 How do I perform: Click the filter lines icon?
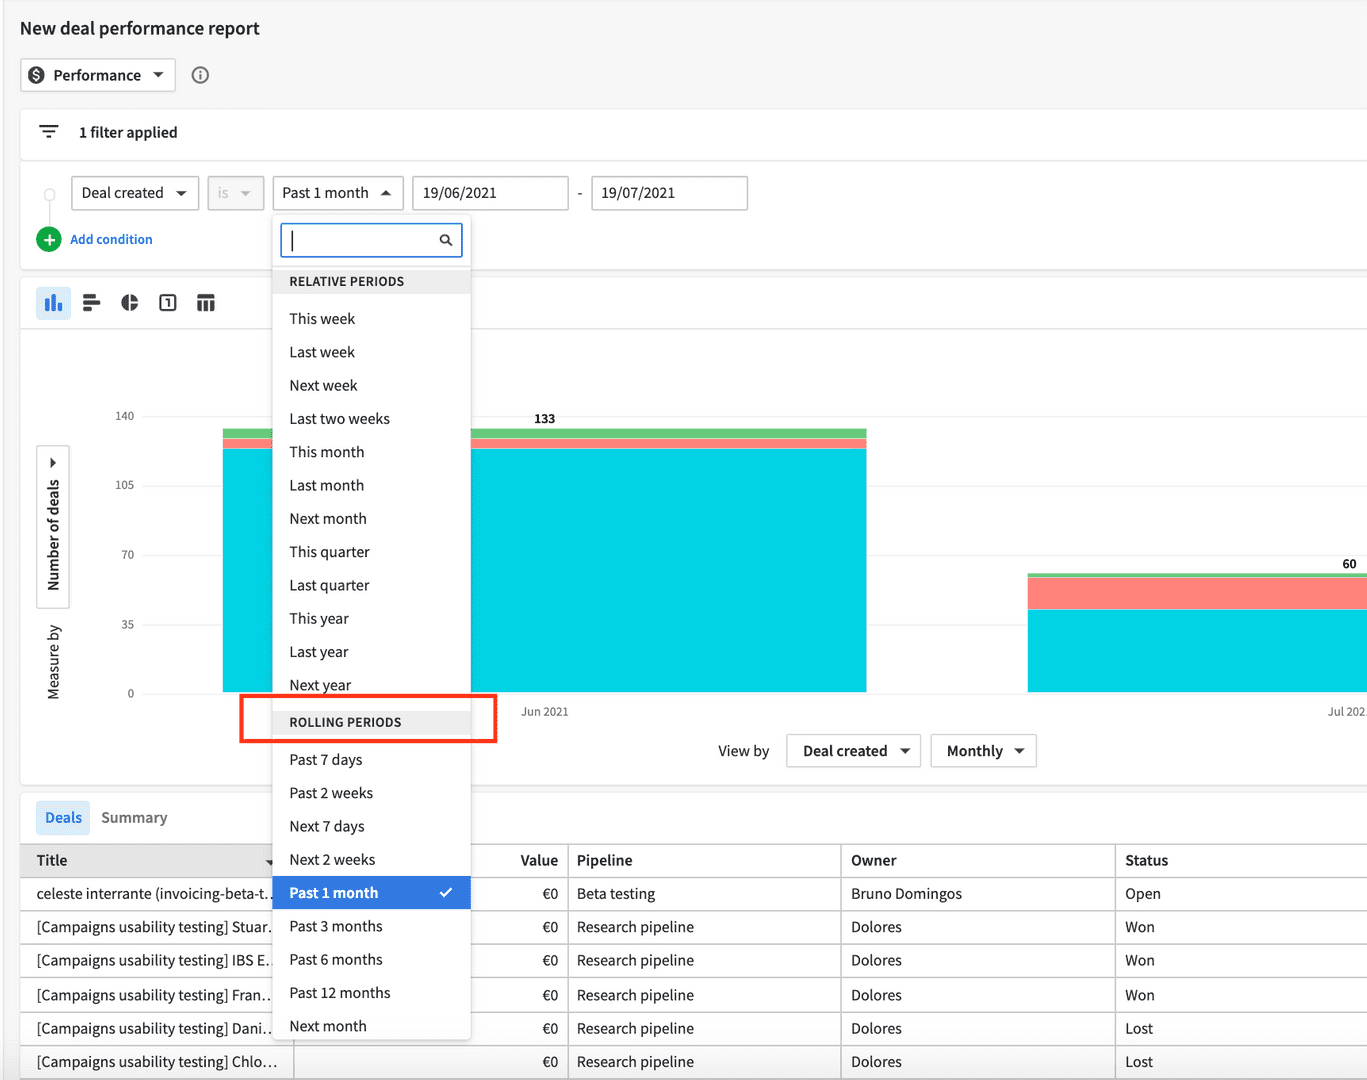click(x=48, y=132)
